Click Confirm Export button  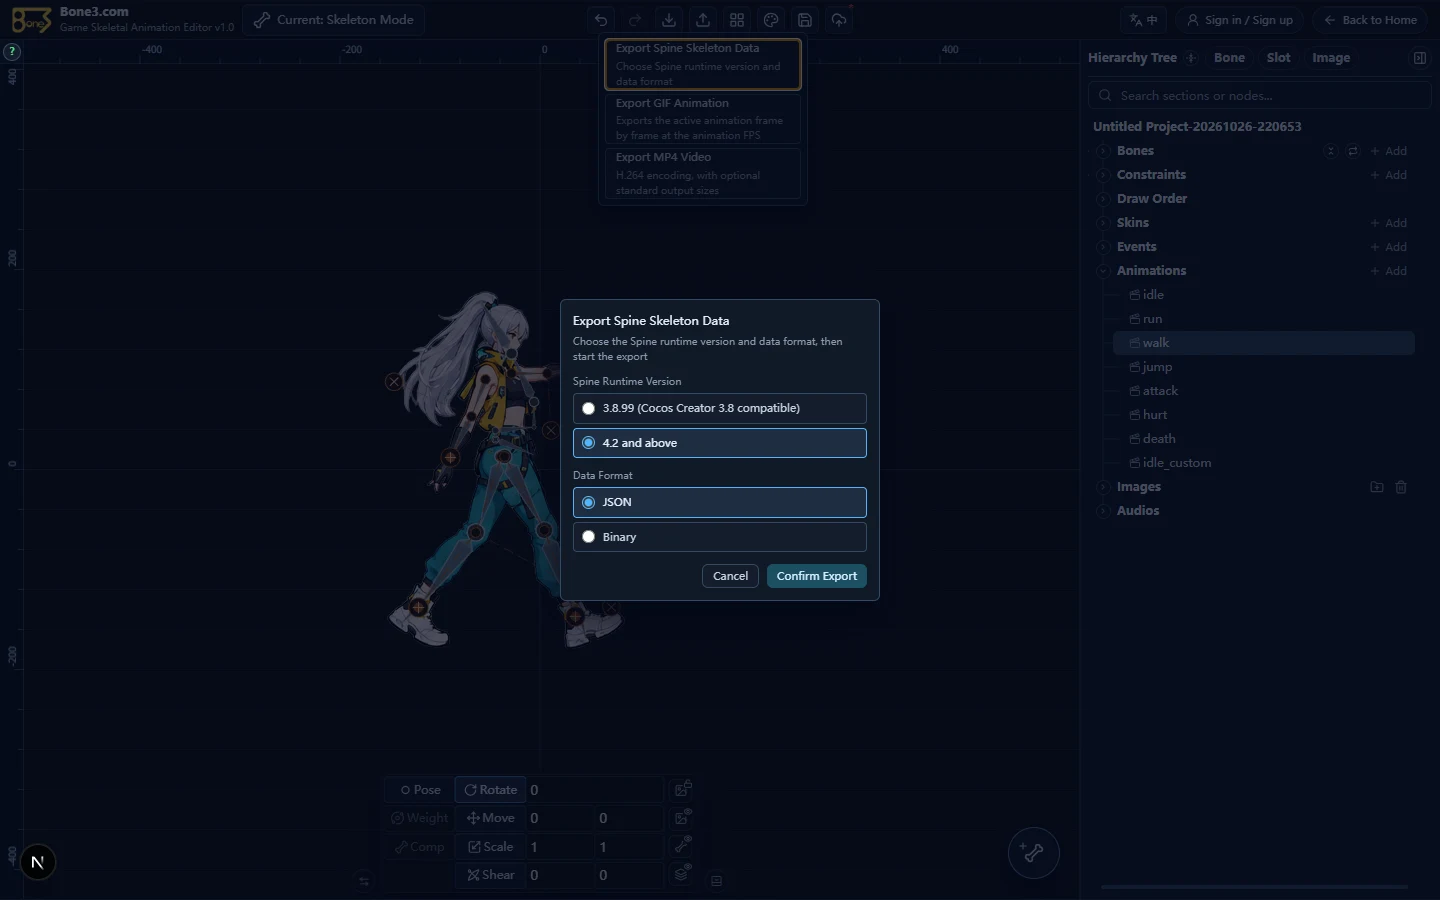(x=817, y=576)
